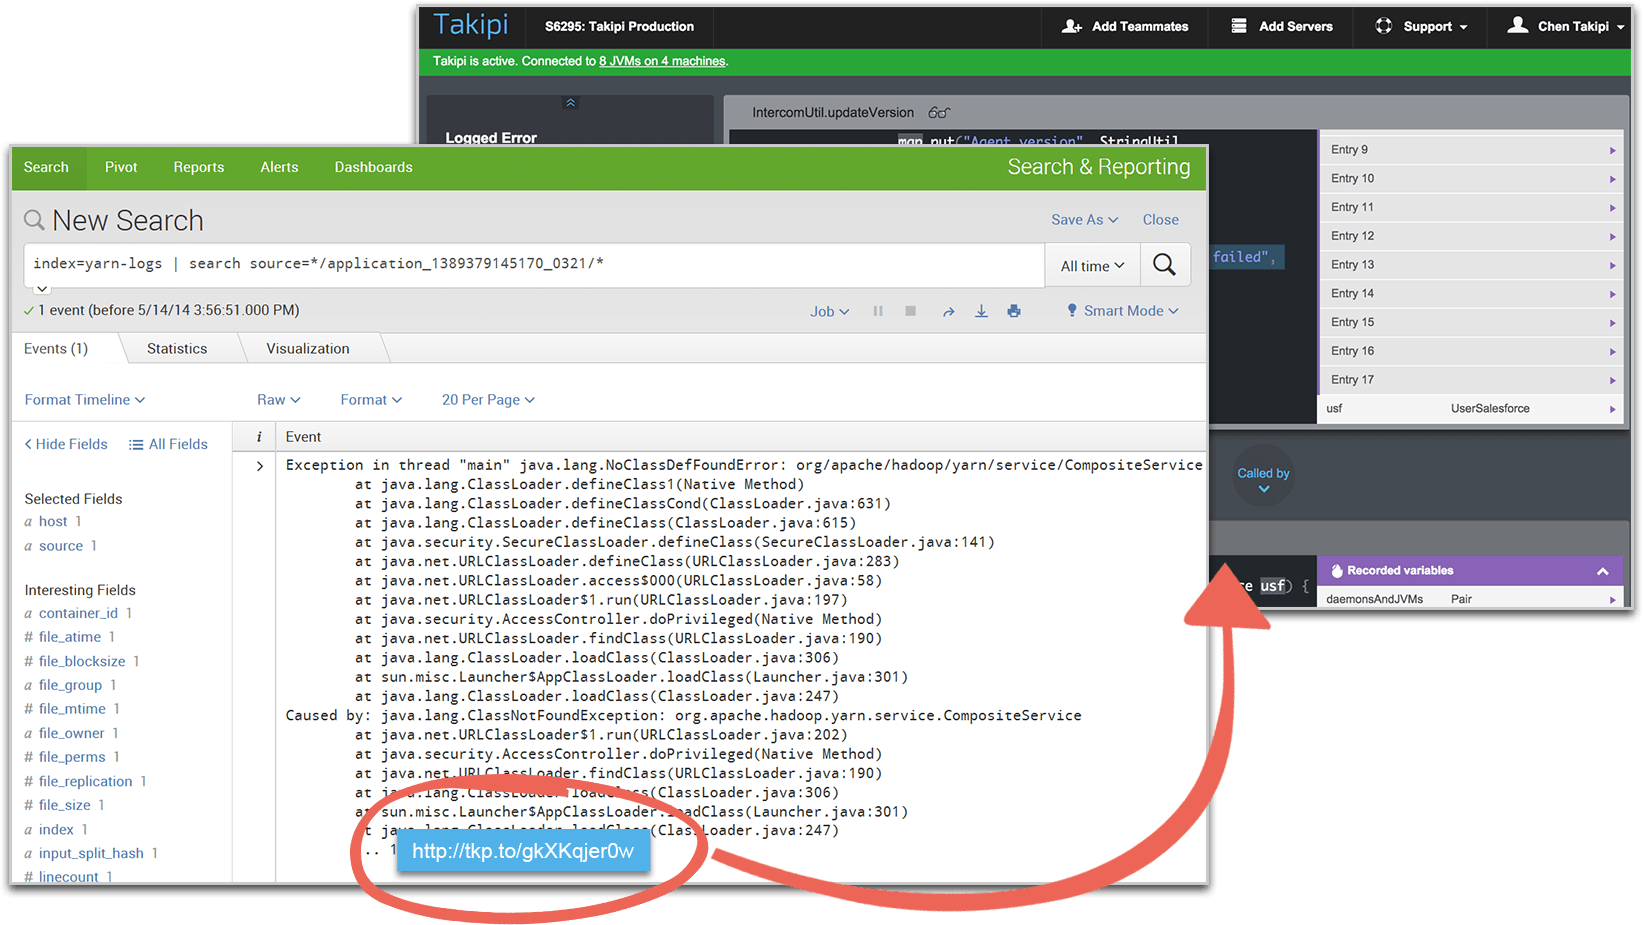Image resolution: width=1644 pixels, height=925 pixels.
Task: Select the file_replication field
Action: click(85, 782)
